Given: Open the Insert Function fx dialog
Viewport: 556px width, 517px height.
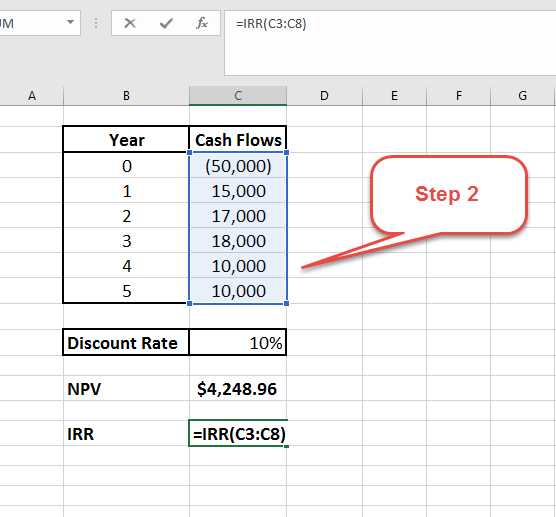Looking at the screenshot, I should pyautogui.click(x=202, y=23).
